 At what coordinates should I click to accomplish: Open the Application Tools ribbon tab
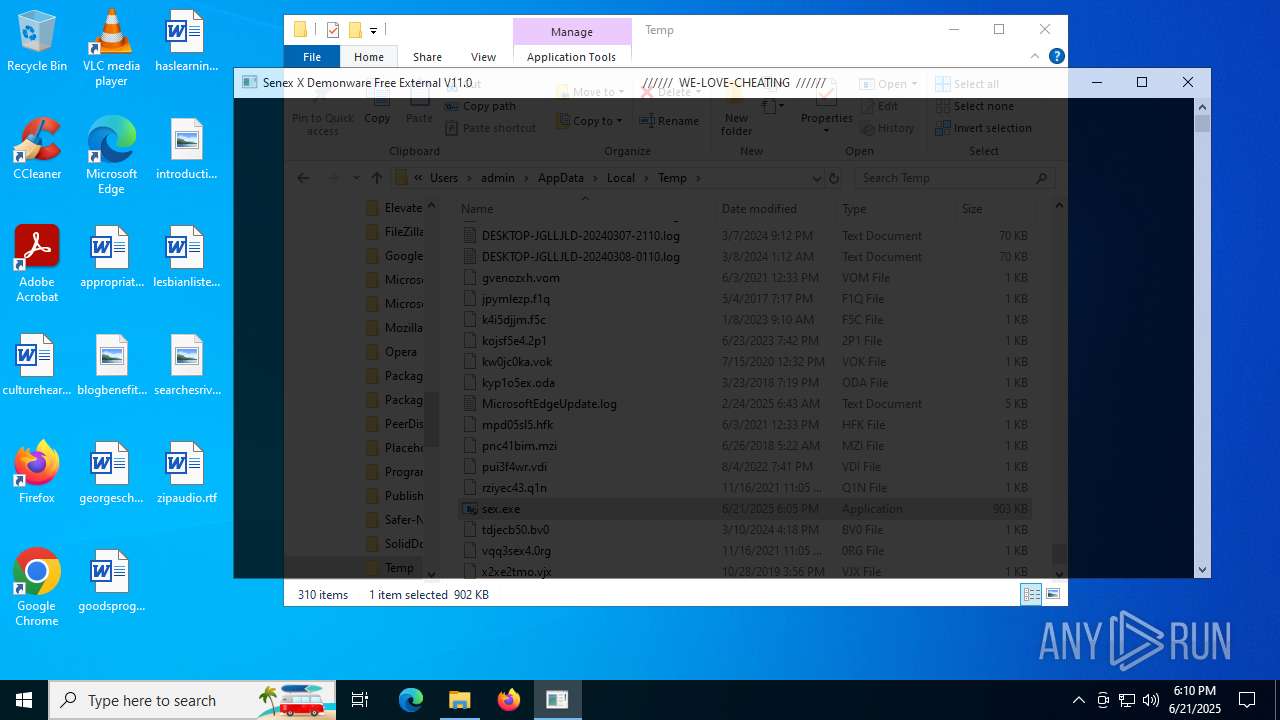tap(572, 57)
